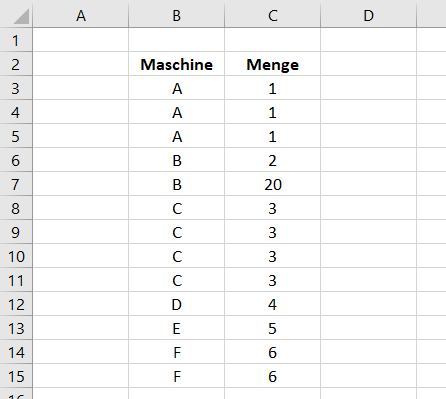Select cell C15 with value 6
The image size is (446, 399).
coord(273,376)
